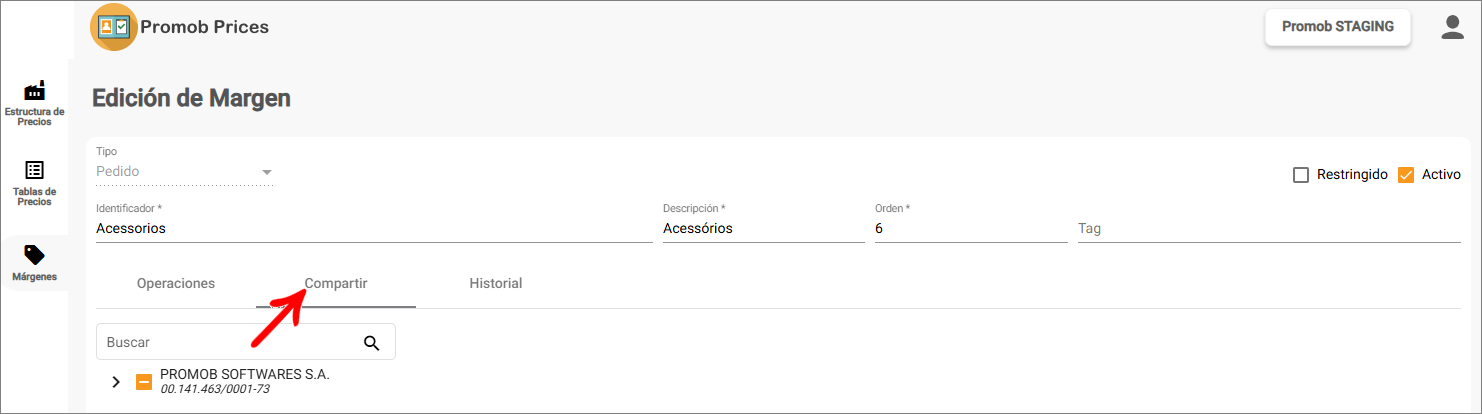This screenshot has width=1482, height=414.
Task: Open the Historial tab
Action: (x=496, y=284)
